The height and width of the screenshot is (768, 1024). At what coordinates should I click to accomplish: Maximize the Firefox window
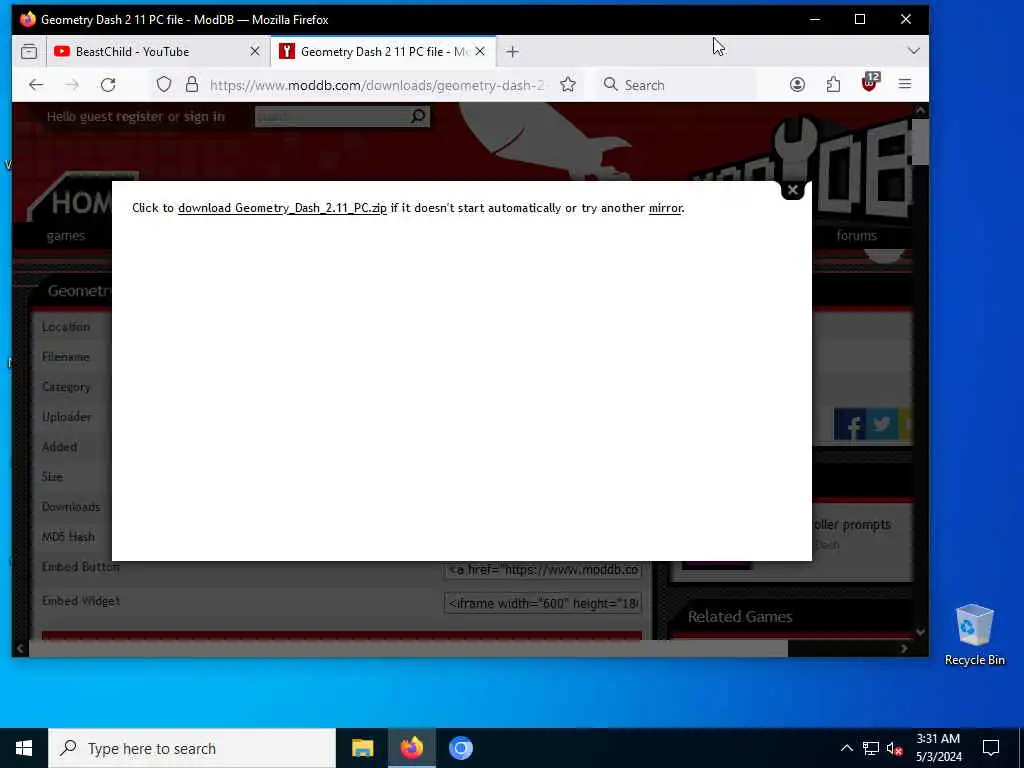pos(860,19)
